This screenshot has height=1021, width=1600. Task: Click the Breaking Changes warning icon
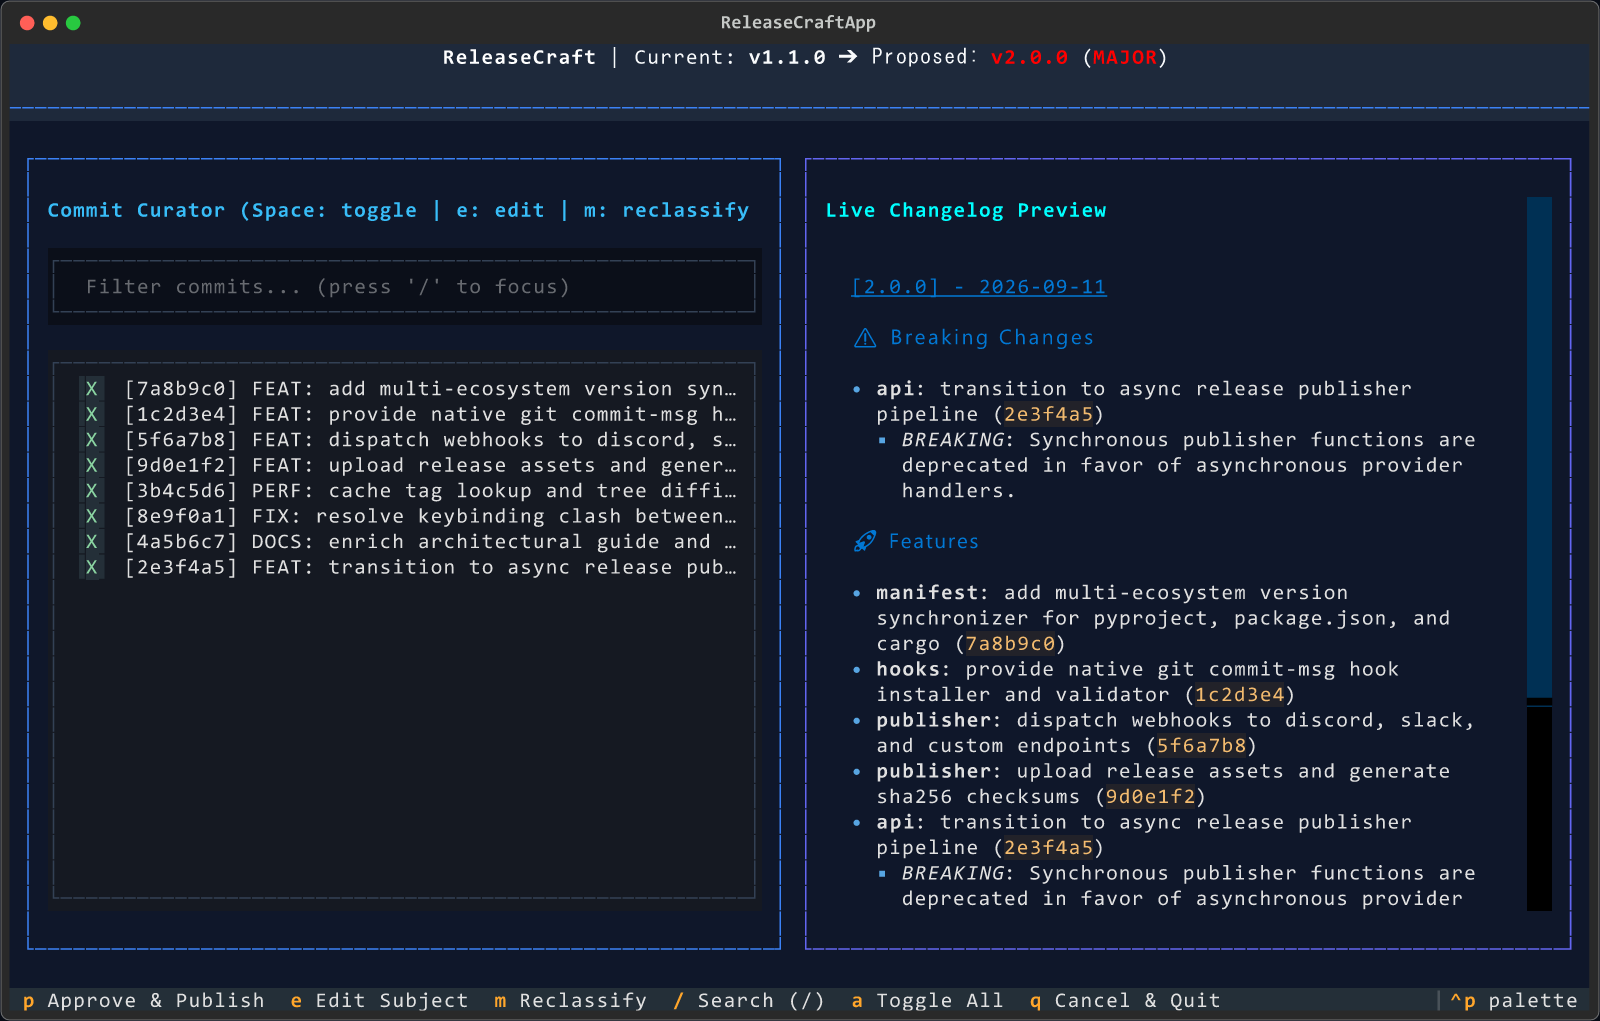[865, 338]
